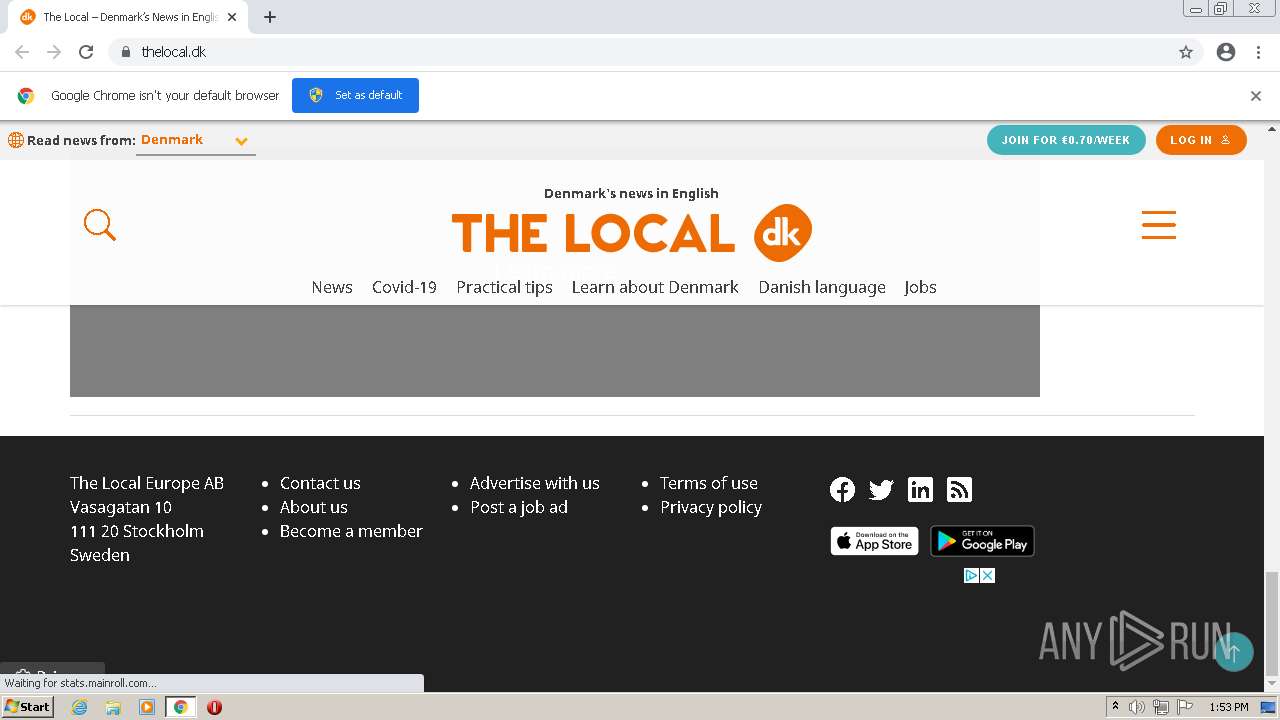Visit The Local's Facebook page icon
This screenshot has height=720, width=1280.
tap(842, 489)
